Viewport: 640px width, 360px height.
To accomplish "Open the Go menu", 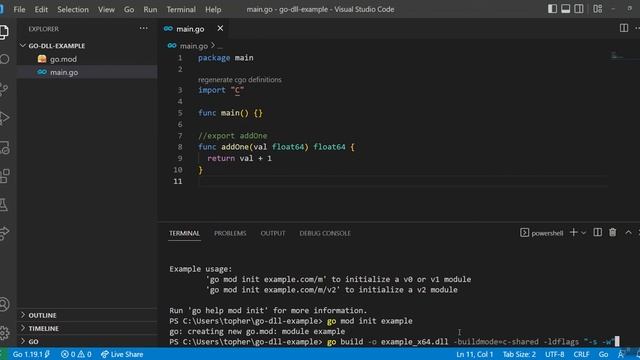I will pyautogui.click(x=129, y=9).
